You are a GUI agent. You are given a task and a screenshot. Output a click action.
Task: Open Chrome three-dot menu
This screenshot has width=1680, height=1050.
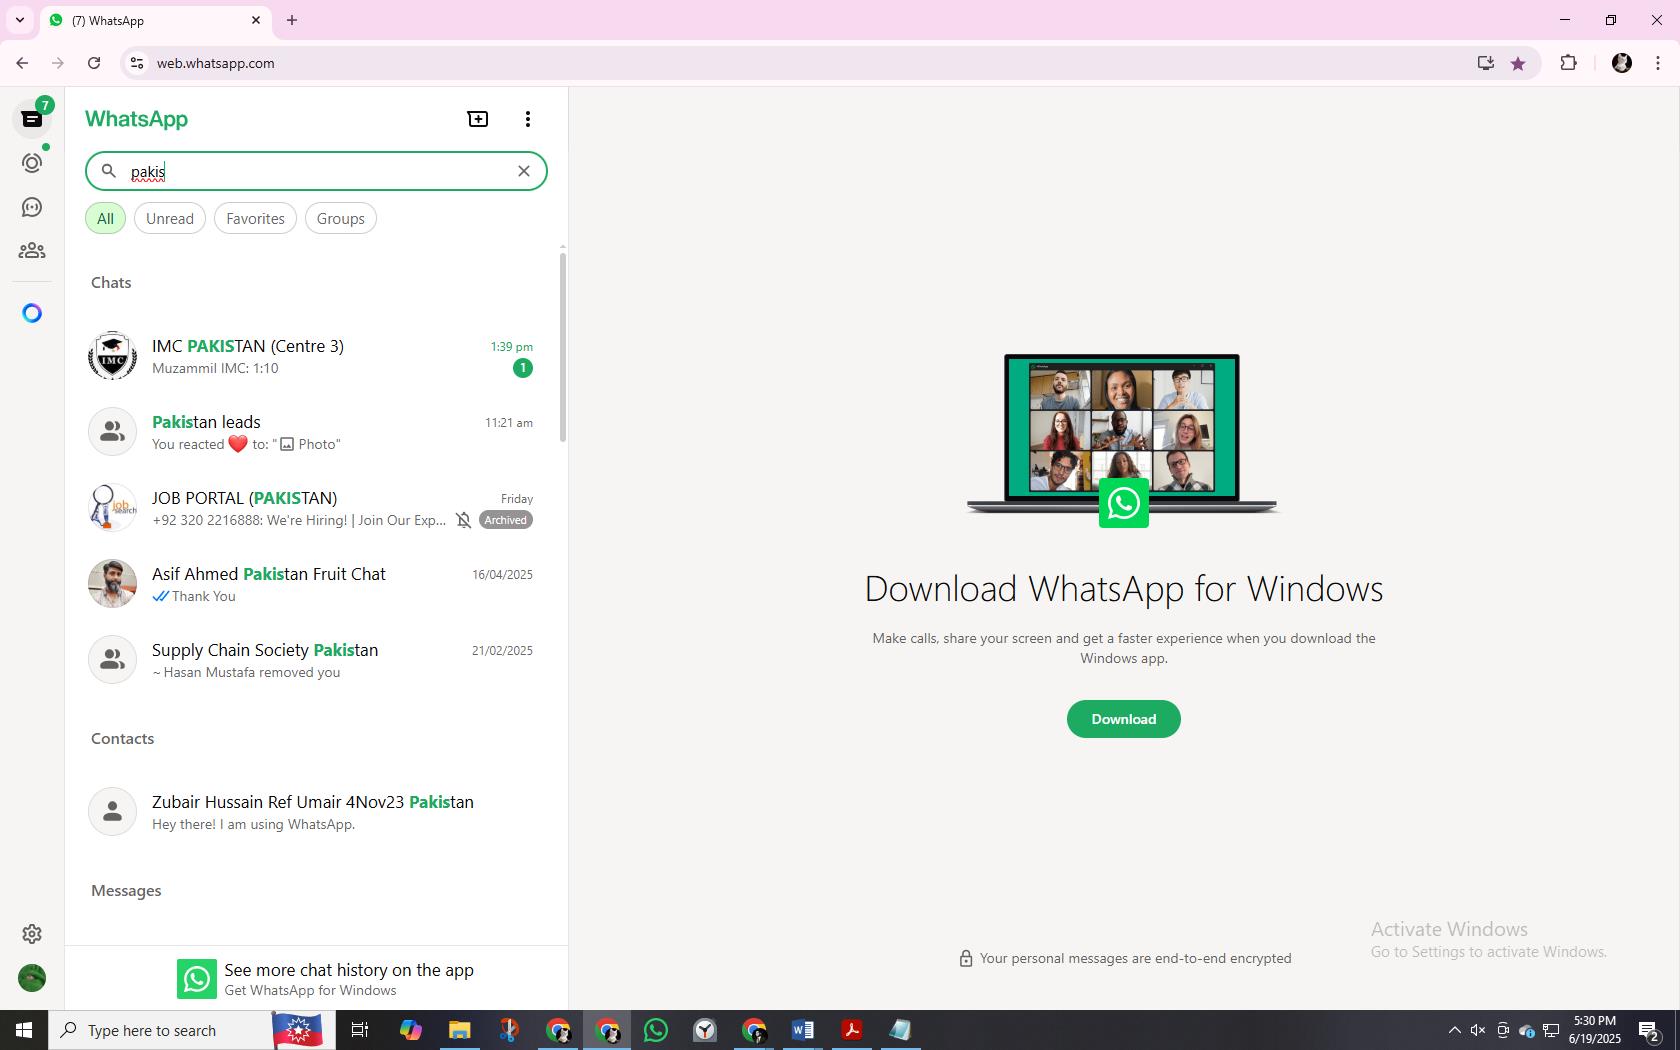[x=1658, y=63]
